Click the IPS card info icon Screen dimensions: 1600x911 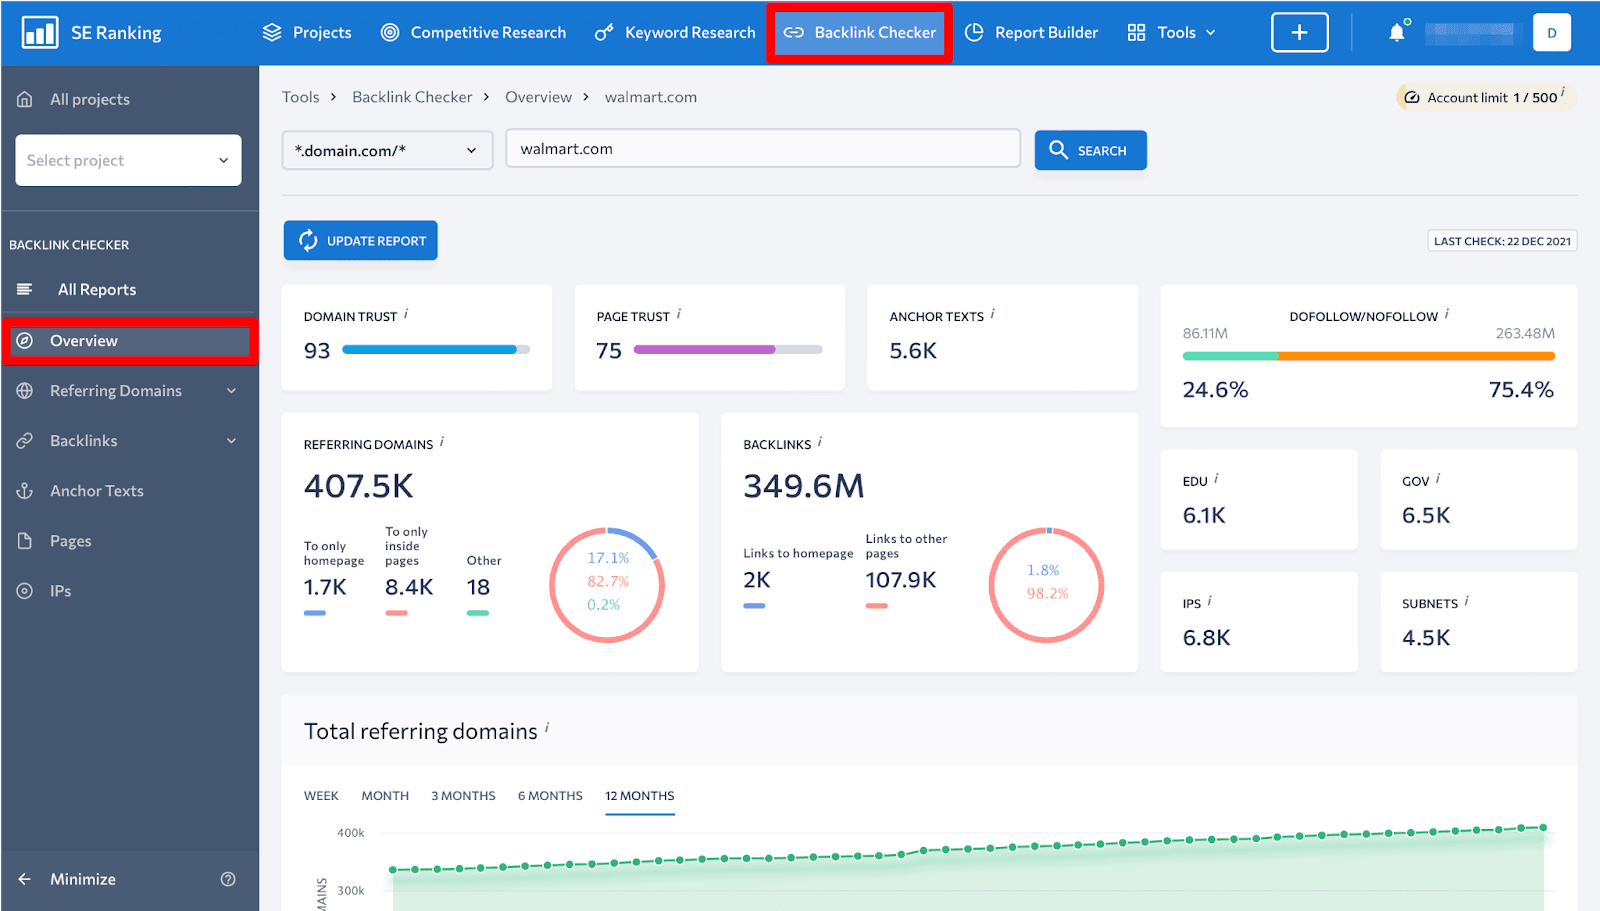point(1210,601)
